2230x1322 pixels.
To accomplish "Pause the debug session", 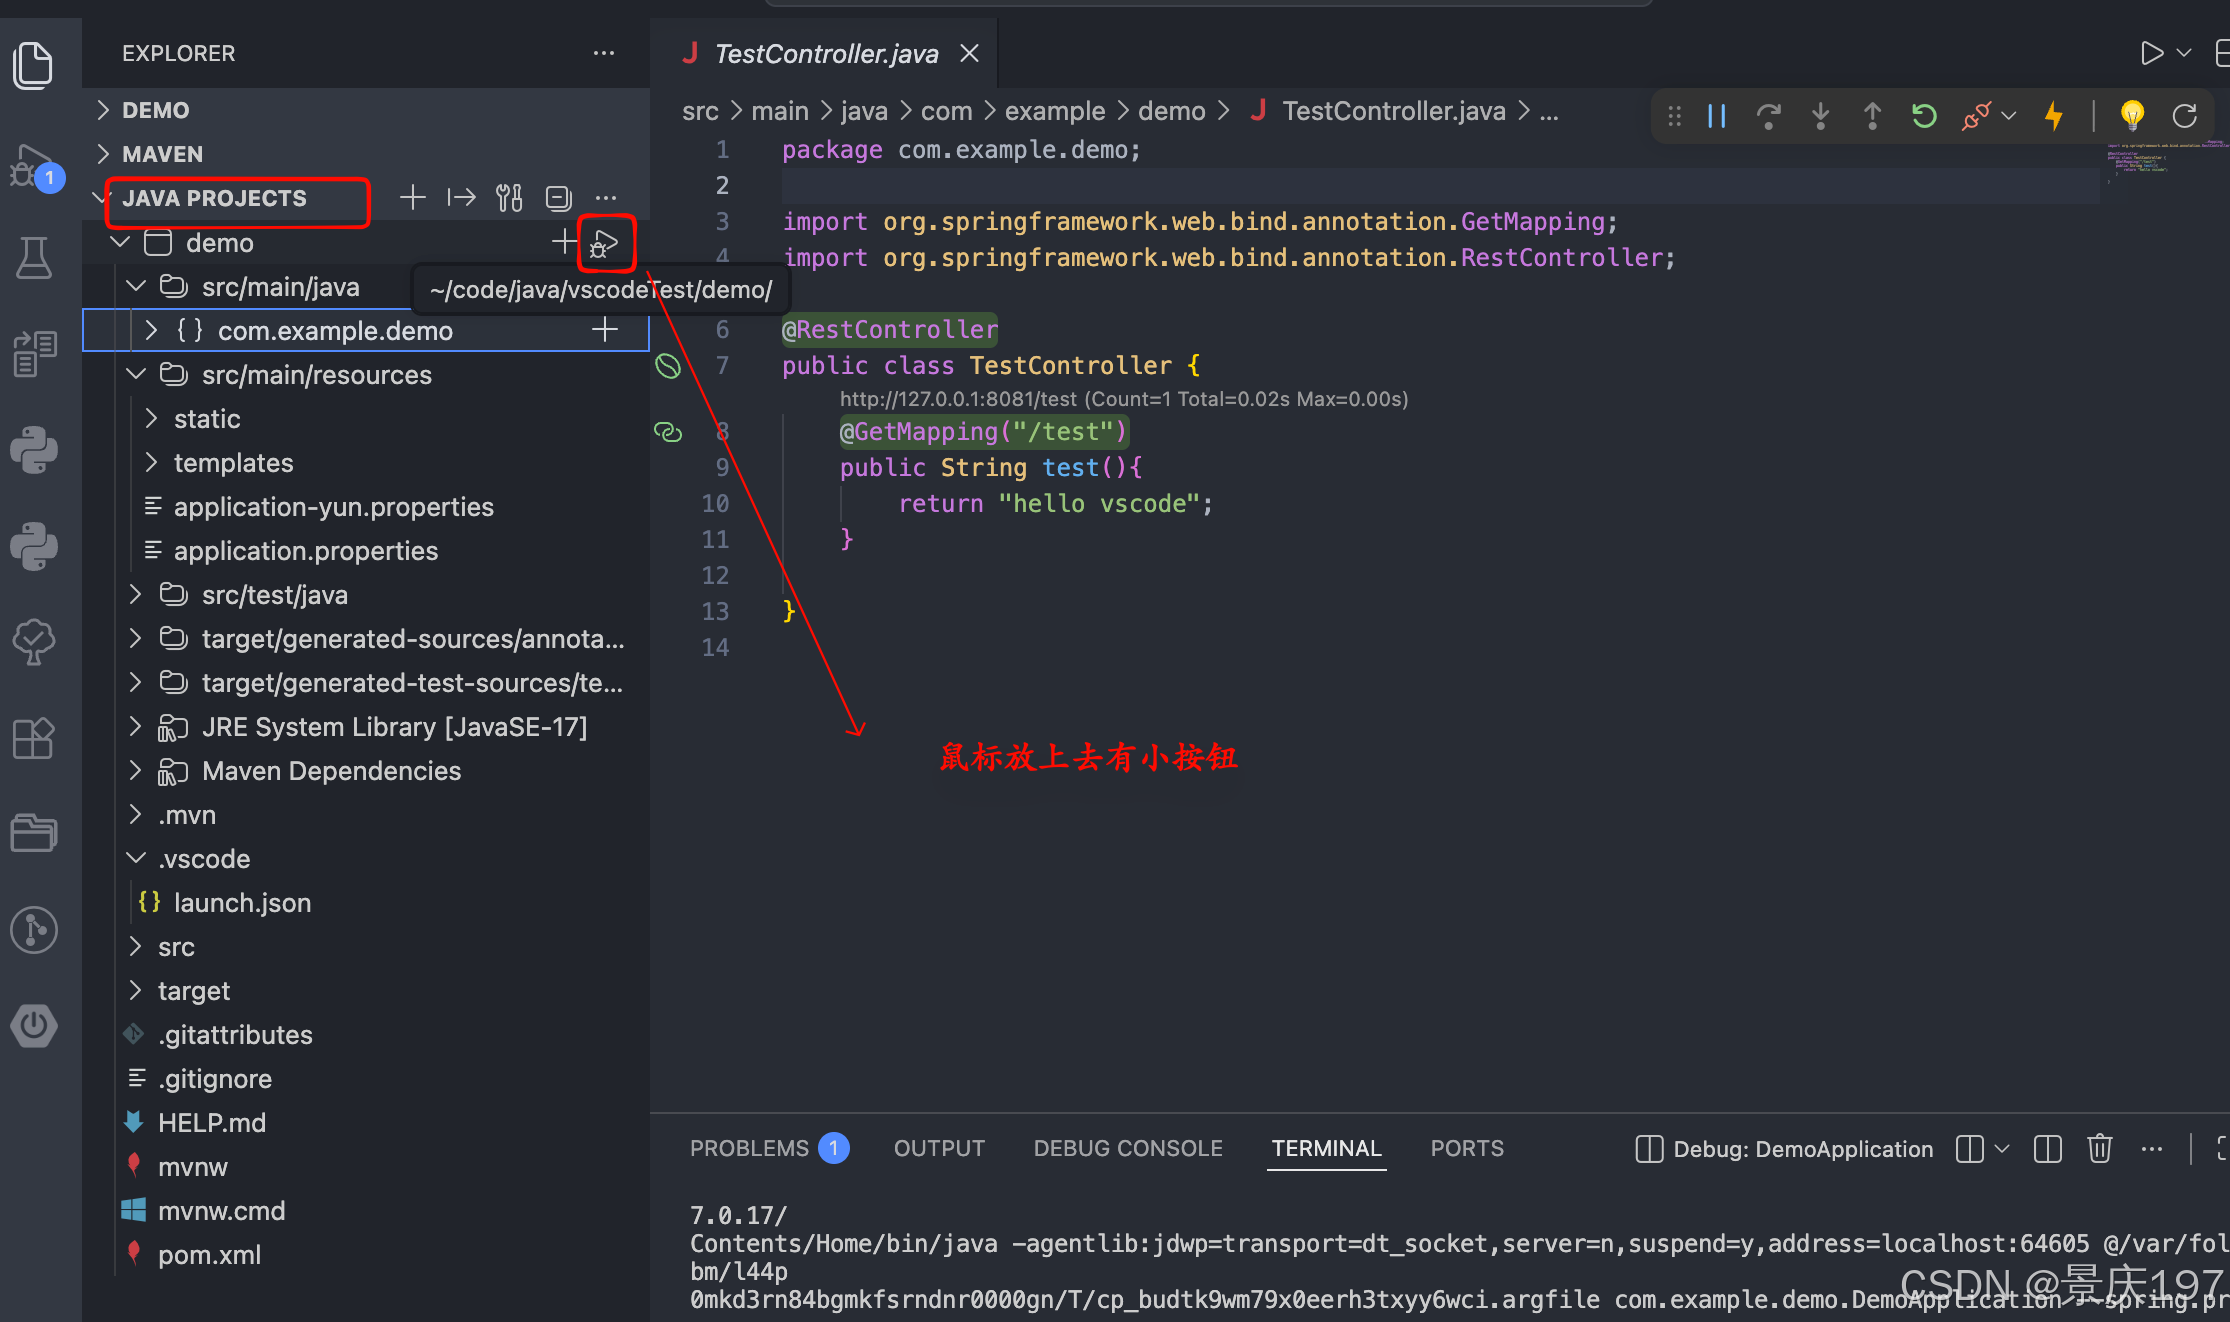I will (x=1717, y=116).
